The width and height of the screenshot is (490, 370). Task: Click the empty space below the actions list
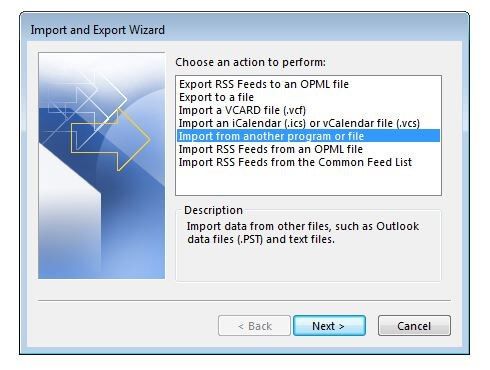click(308, 182)
